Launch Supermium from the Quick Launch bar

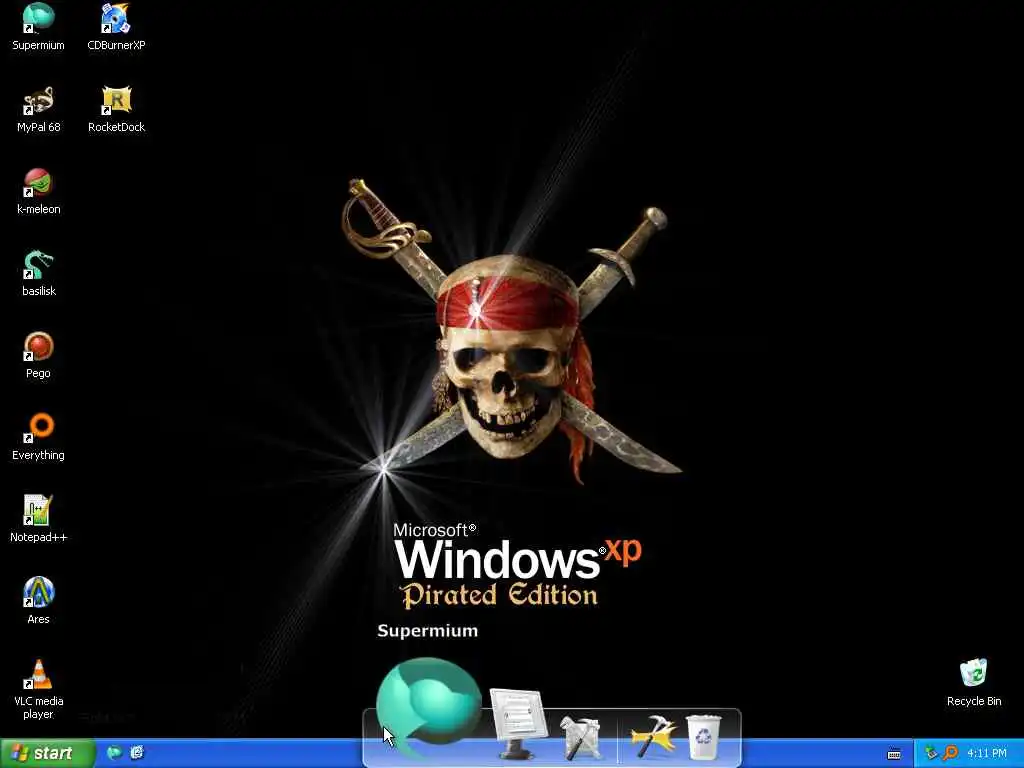click(x=114, y=753)
